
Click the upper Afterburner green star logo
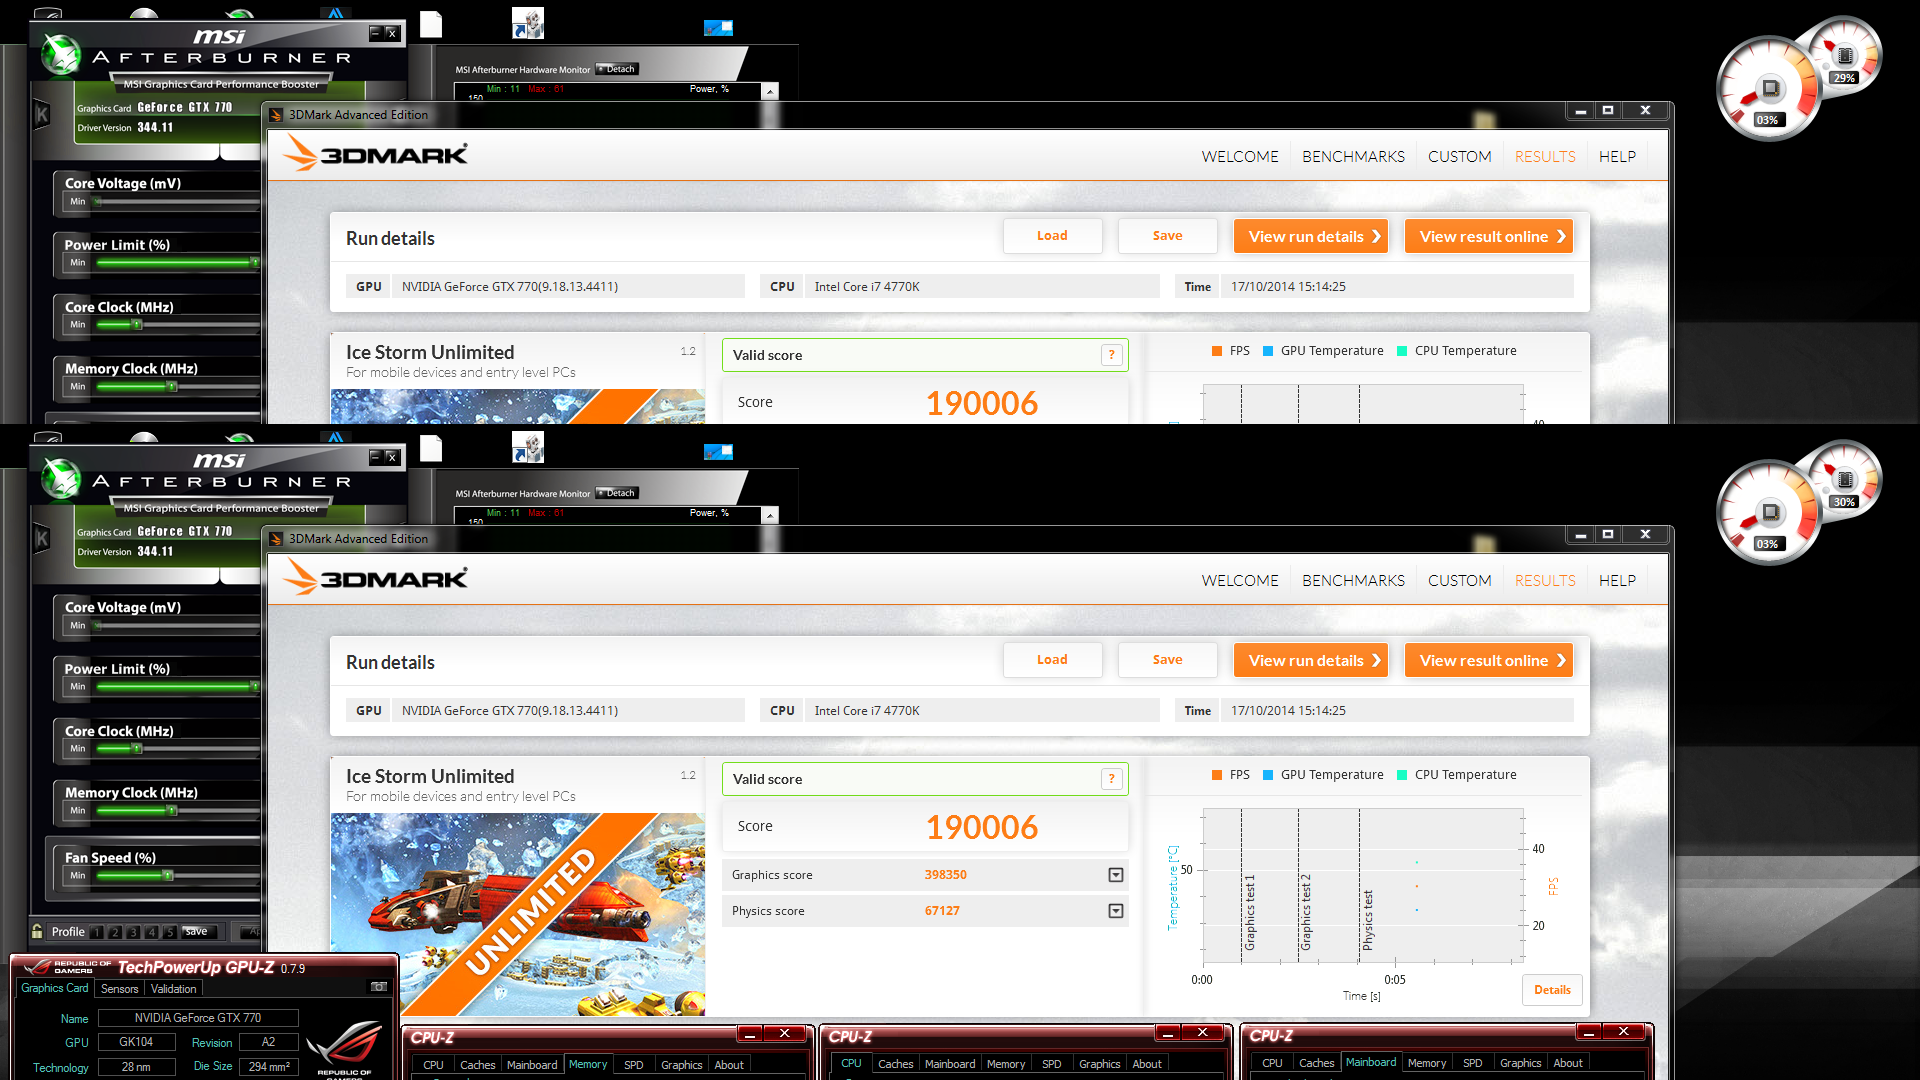click(61, 55)
